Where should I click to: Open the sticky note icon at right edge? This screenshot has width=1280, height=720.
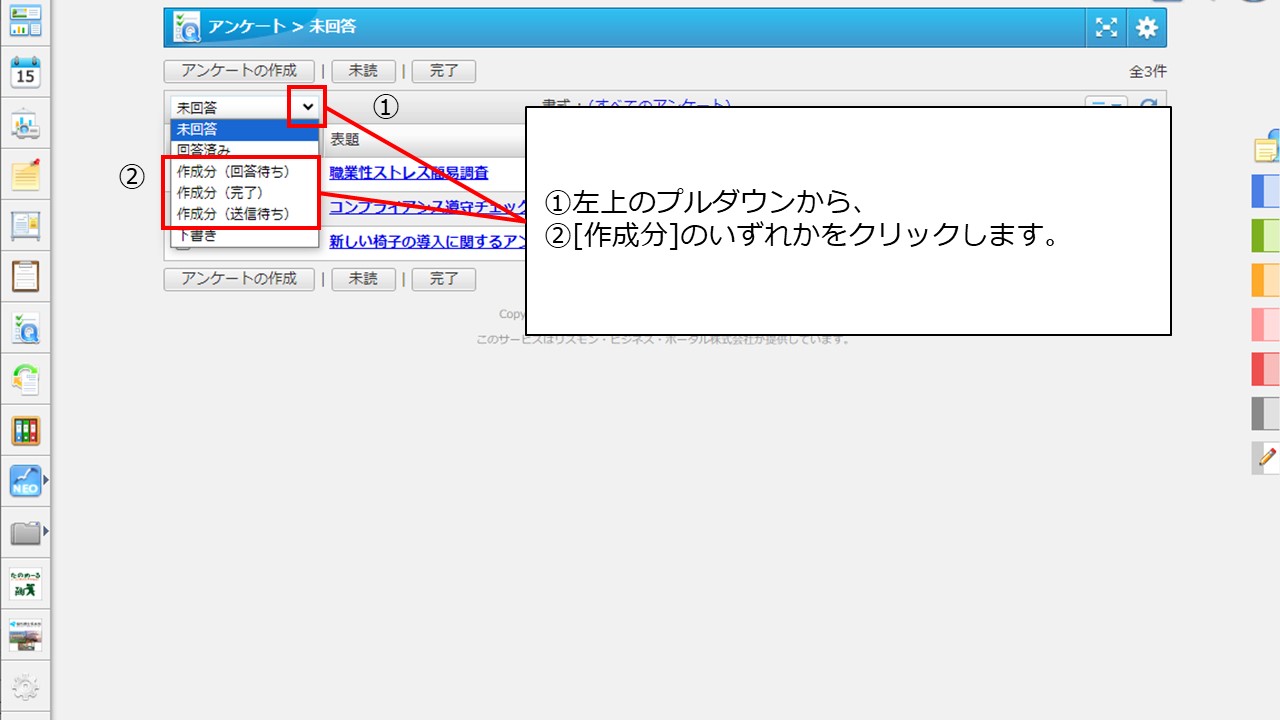tap(1267, 149)
